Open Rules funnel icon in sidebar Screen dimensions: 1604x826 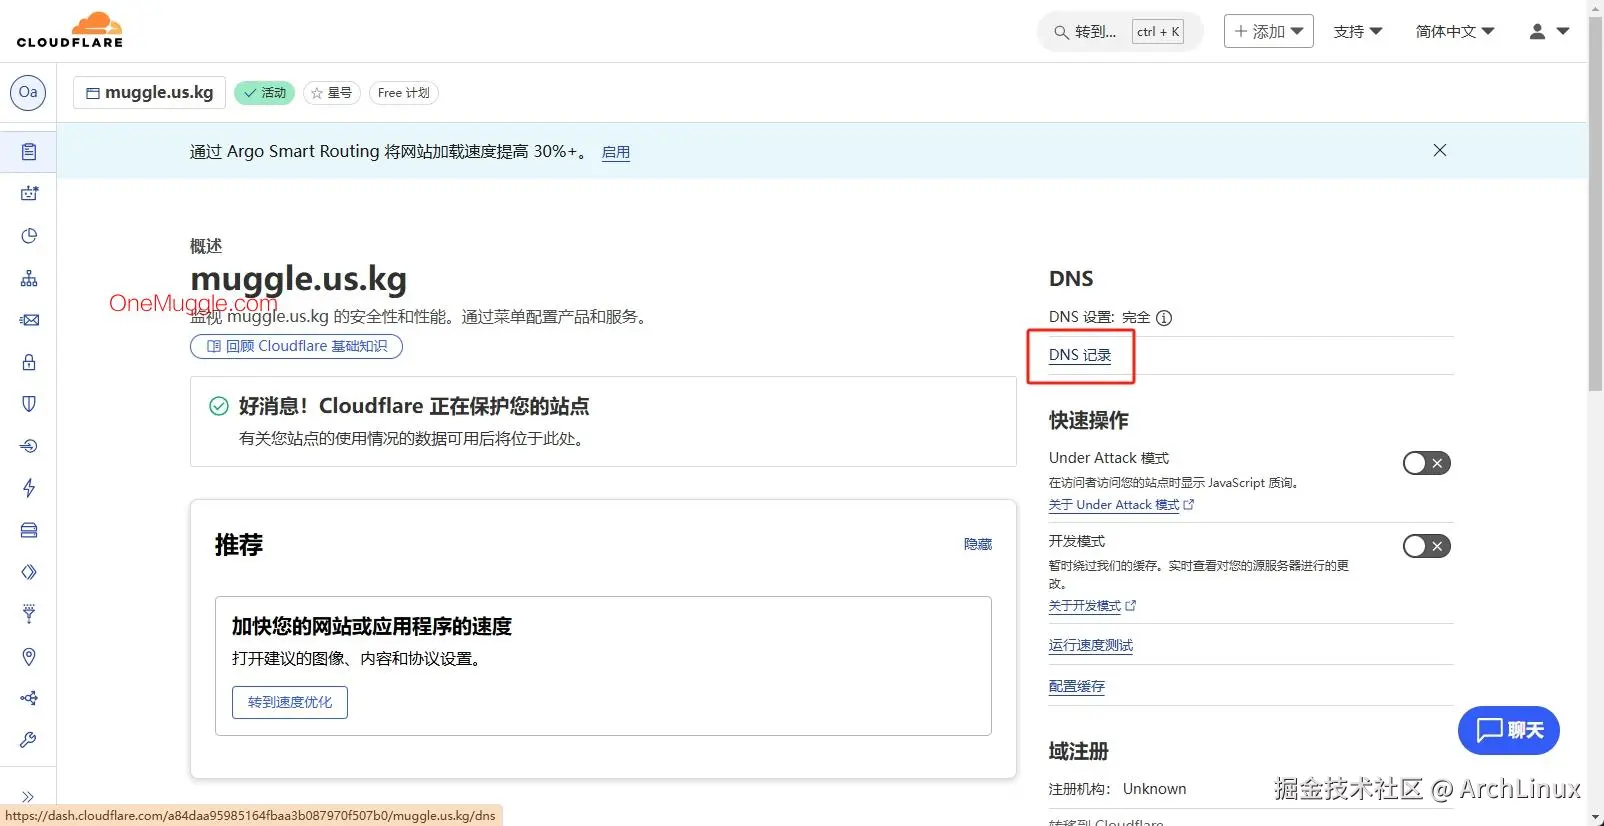[x=29, y=614]
